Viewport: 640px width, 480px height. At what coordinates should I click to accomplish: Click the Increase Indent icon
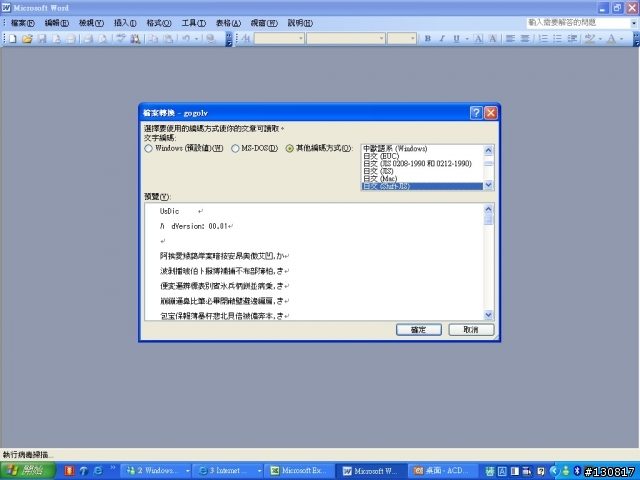(572, 39)
